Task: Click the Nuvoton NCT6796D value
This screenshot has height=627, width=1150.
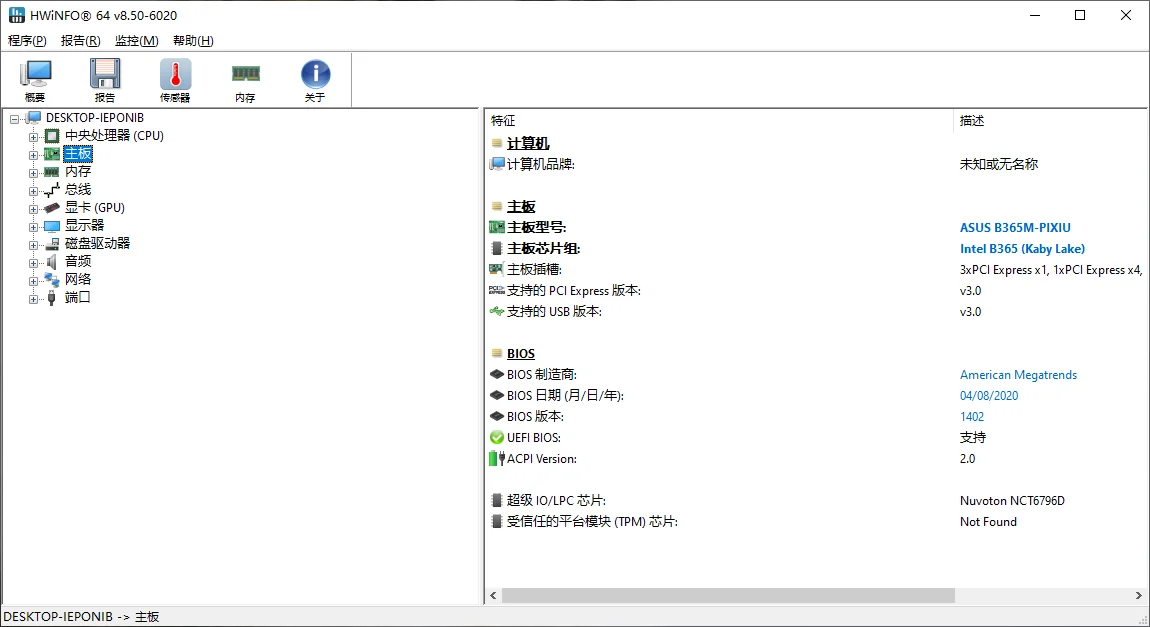Action: pyautogui.click(x=1012, y=501)
